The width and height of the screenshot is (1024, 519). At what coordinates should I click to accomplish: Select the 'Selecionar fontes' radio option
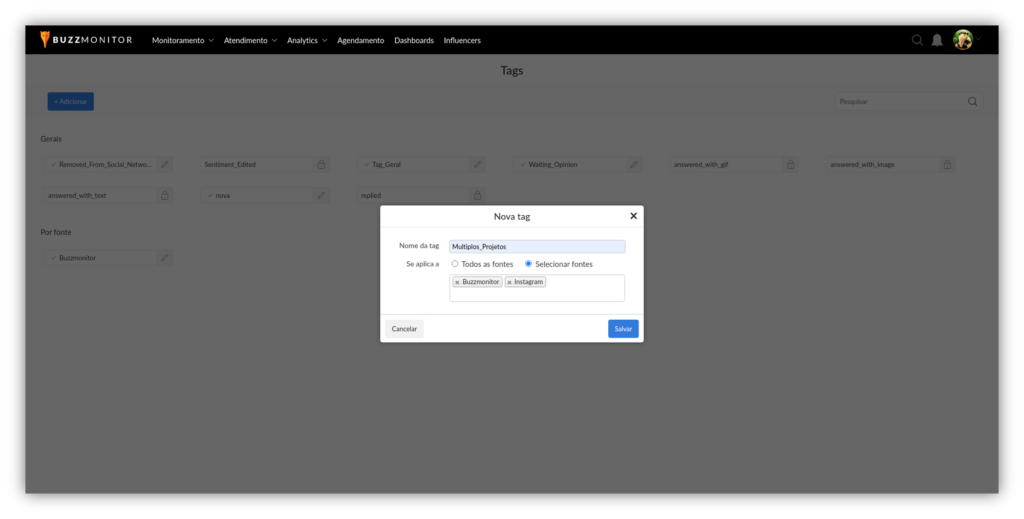pos(529,264)
